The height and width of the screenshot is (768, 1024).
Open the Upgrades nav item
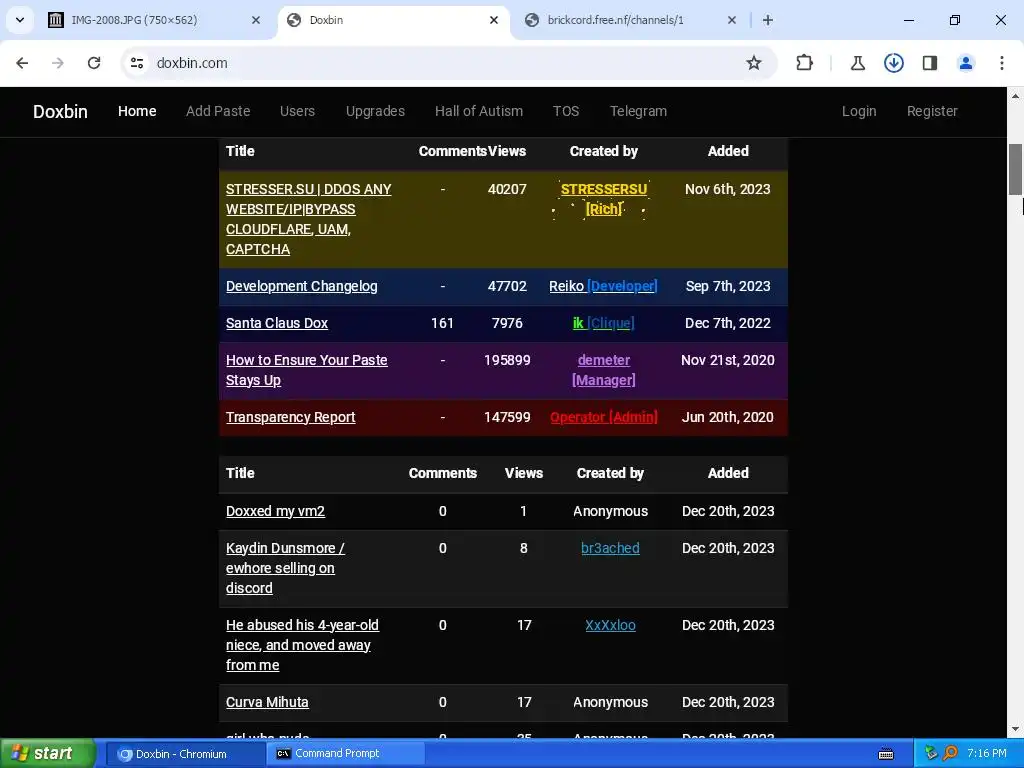coord(376,111)
